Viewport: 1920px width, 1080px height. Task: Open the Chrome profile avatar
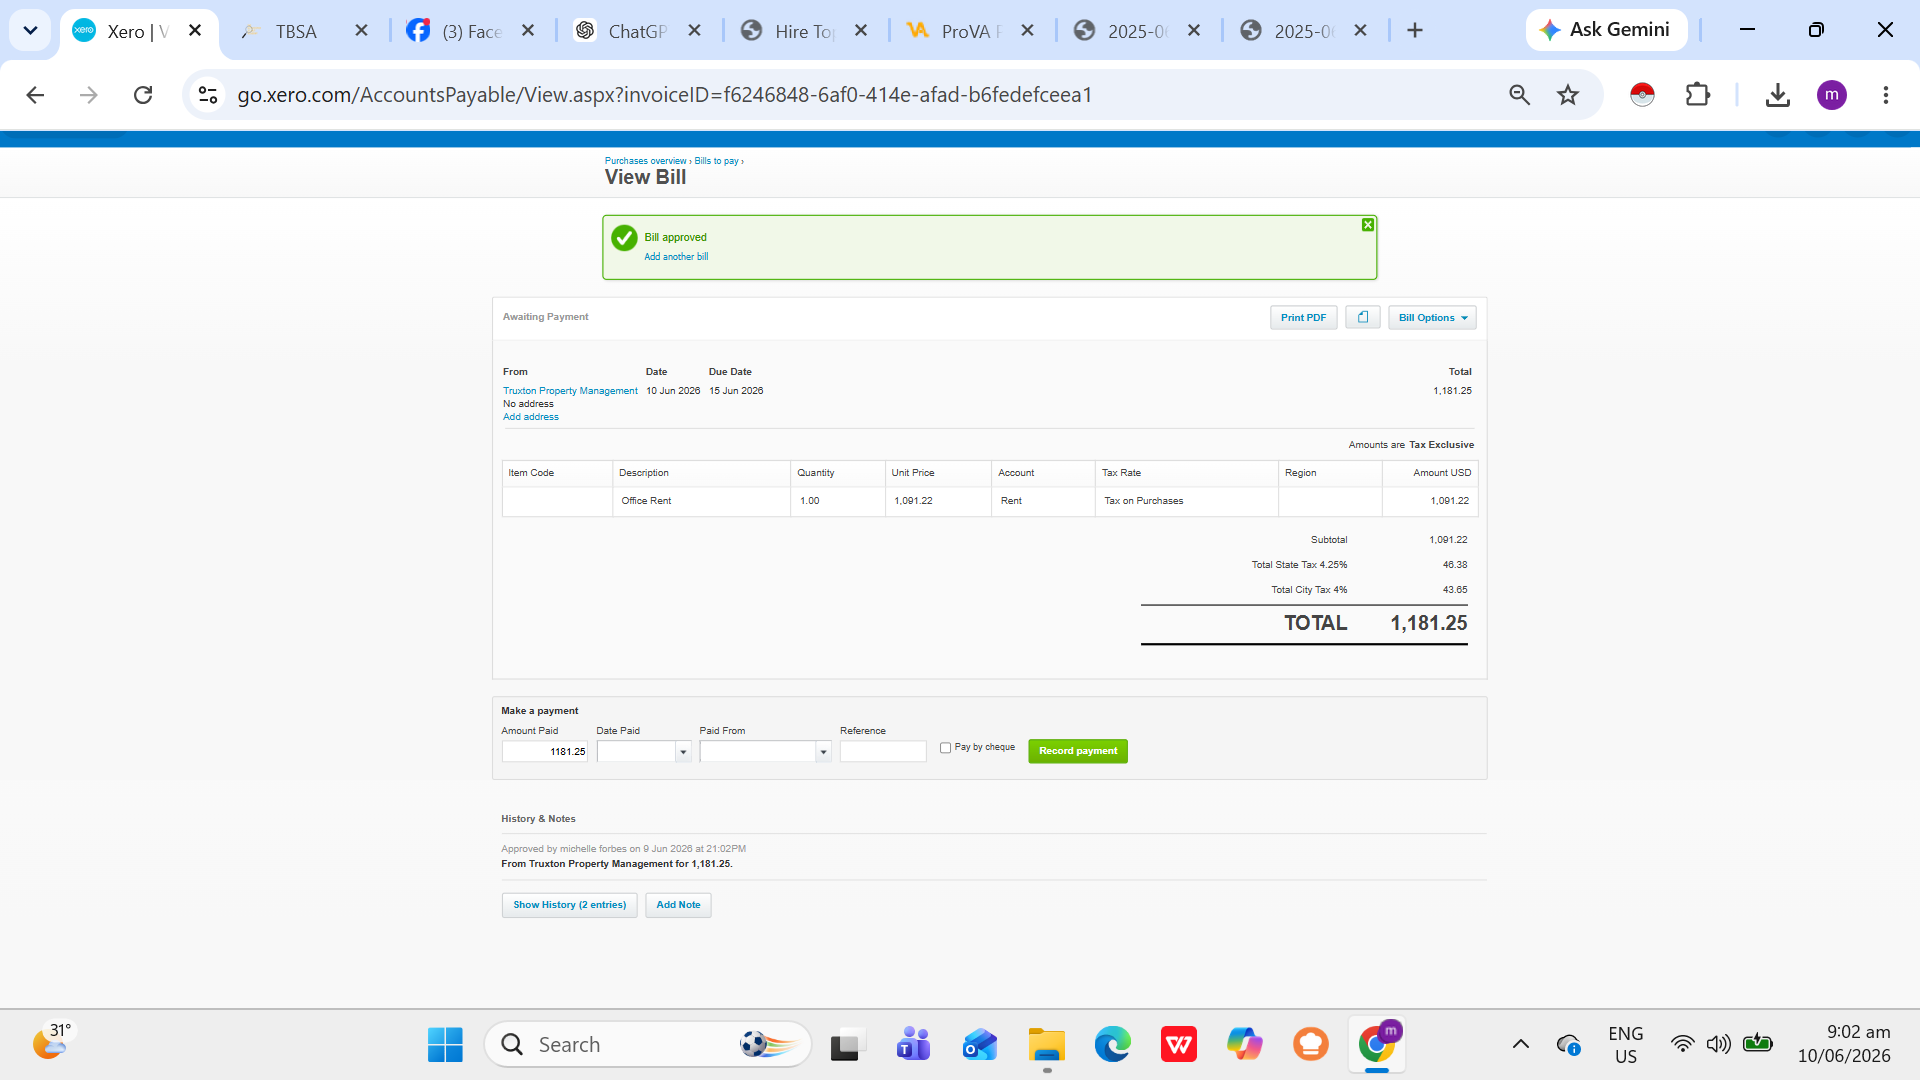tap(1831, 95)
